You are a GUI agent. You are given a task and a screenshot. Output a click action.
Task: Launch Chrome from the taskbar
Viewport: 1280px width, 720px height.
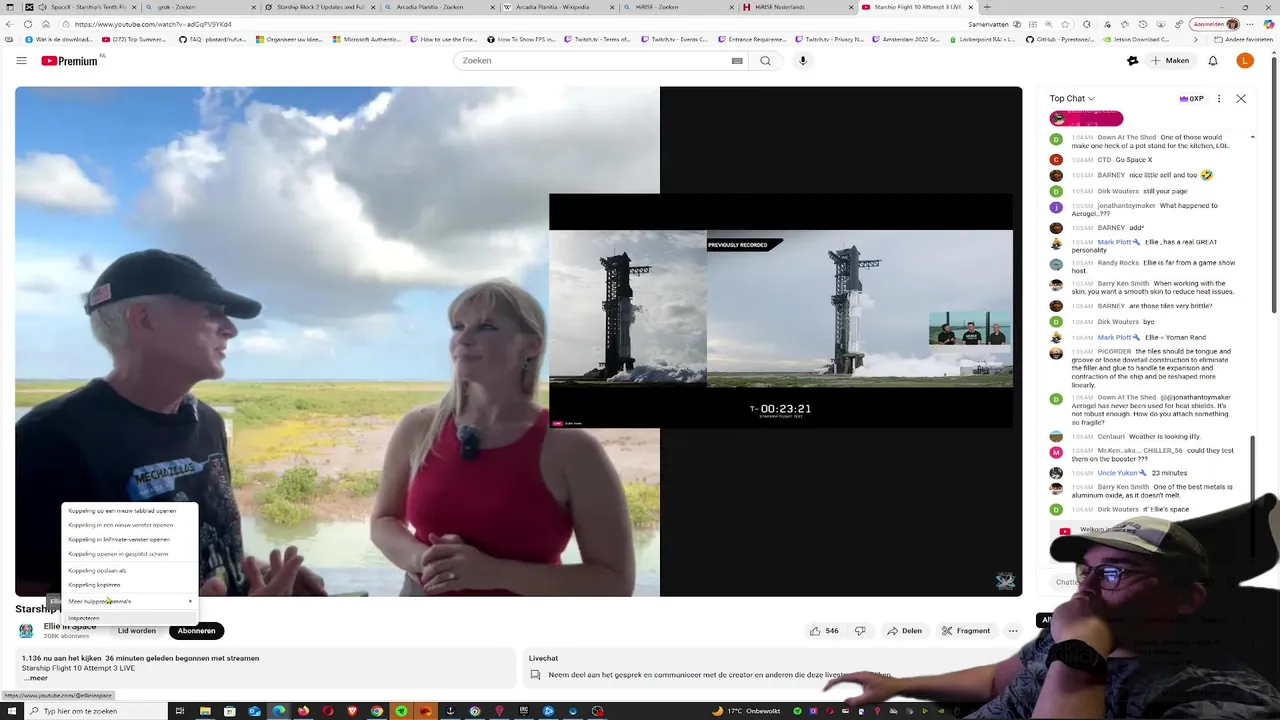[x=377, y=711]
